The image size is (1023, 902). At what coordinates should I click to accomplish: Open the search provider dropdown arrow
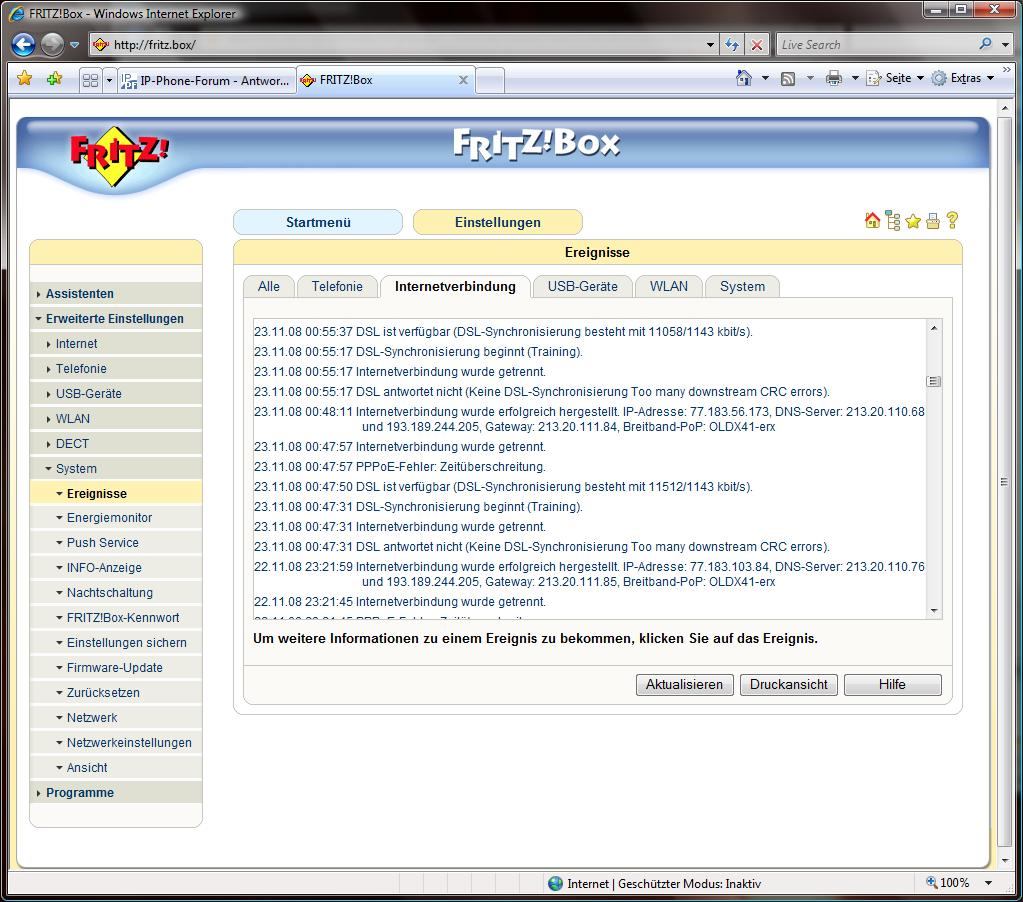coord(1005,45)
